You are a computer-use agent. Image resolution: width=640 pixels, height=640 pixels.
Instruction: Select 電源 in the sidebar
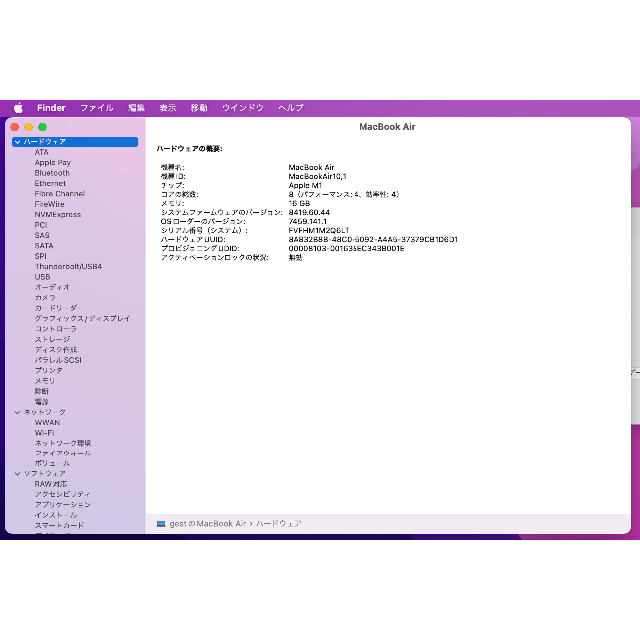42,402
